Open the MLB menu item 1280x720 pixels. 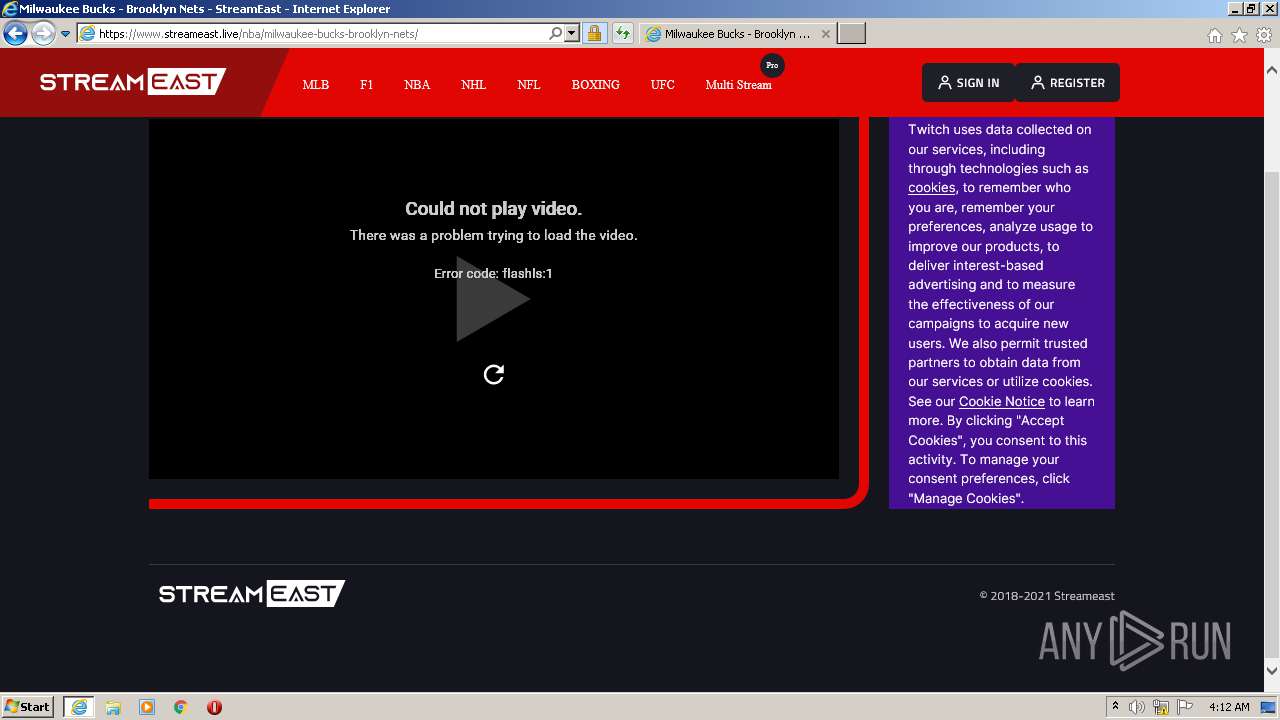(x=316, y=85)
